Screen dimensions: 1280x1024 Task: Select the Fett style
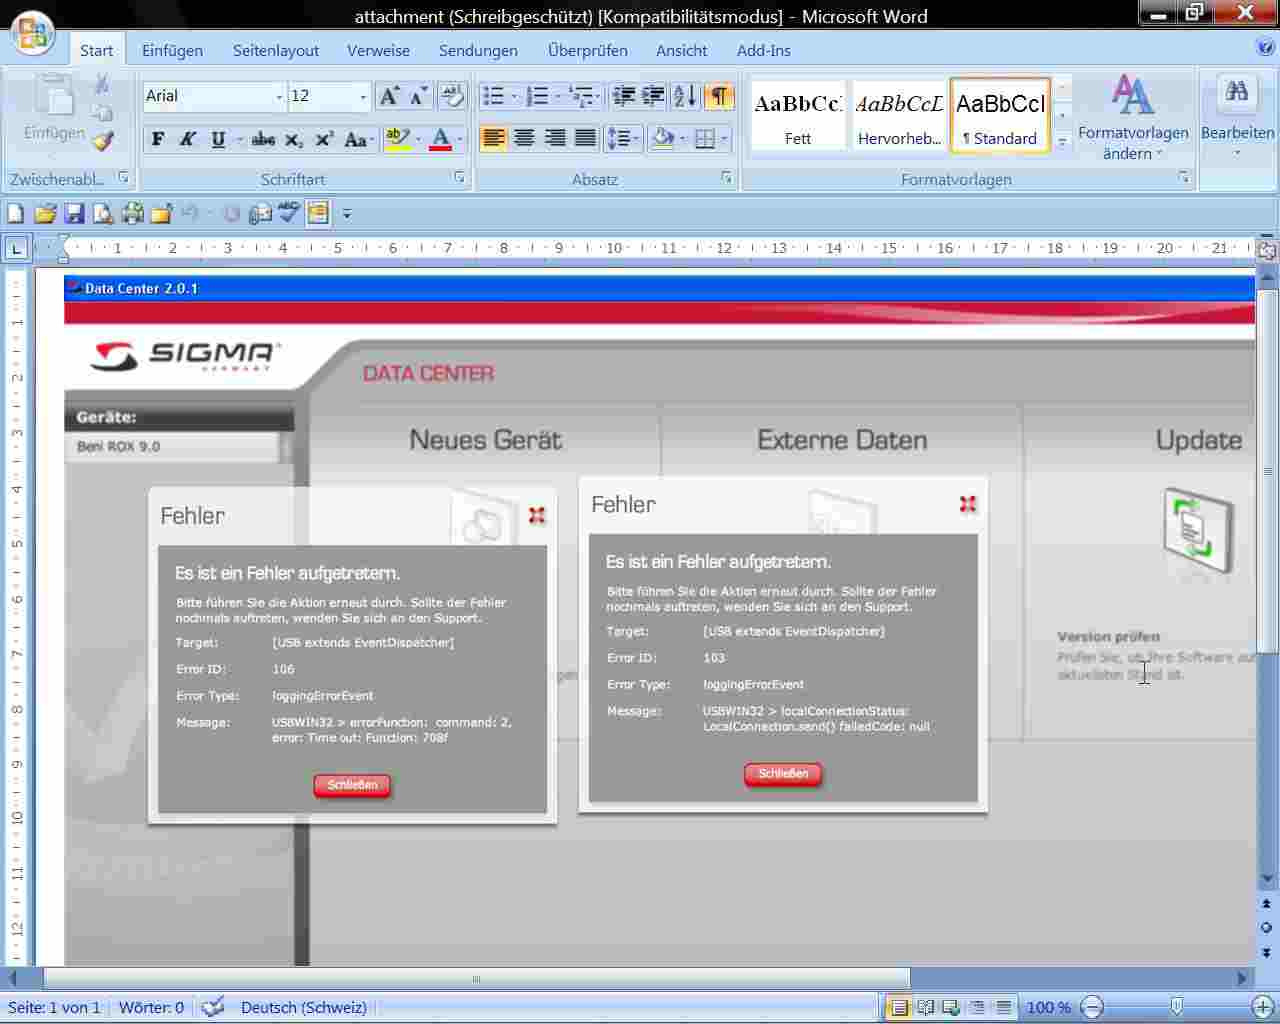(798, 116)
